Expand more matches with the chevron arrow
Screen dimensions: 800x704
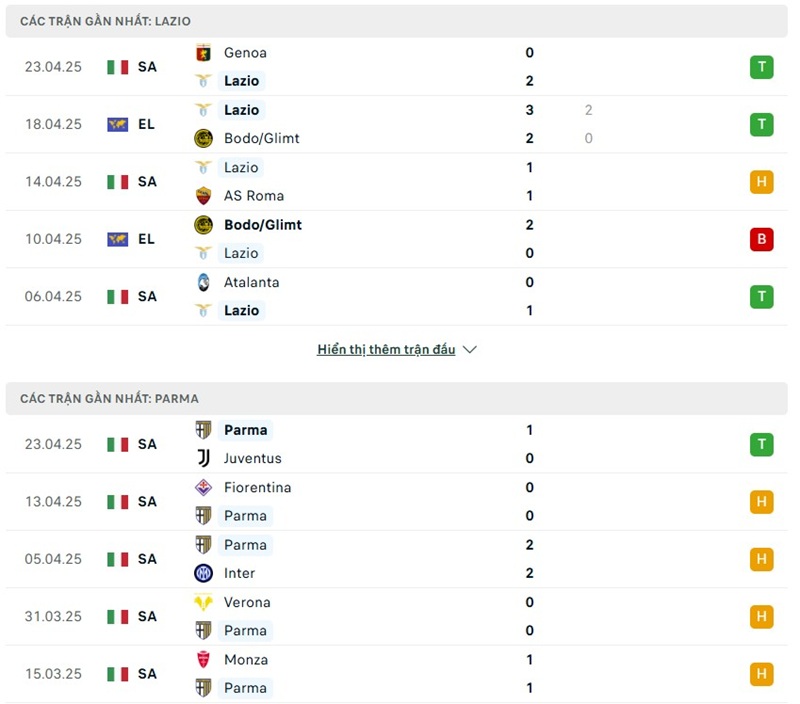coord(468,350)
